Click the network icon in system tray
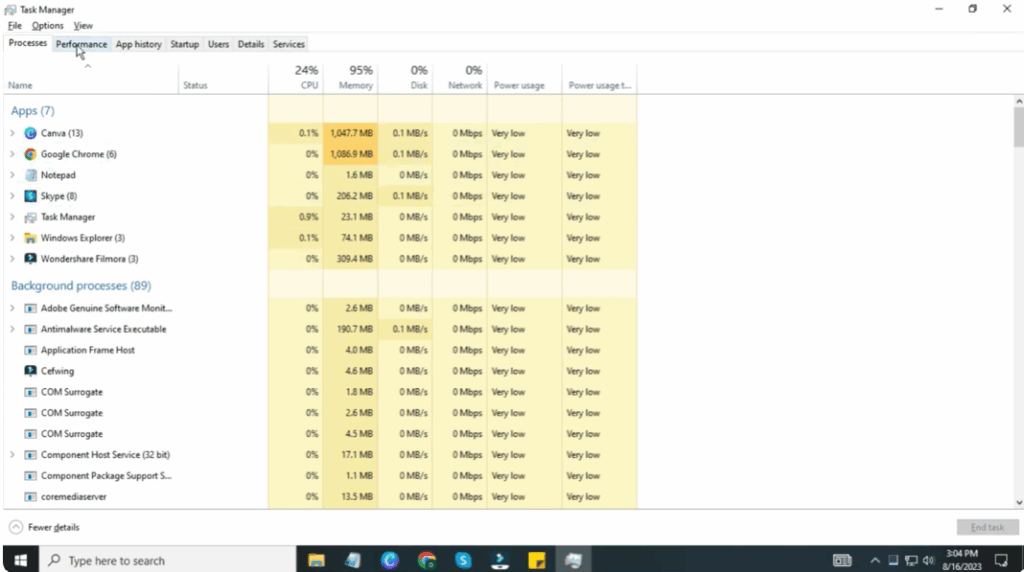1024x572 pixels. point(911,560)
